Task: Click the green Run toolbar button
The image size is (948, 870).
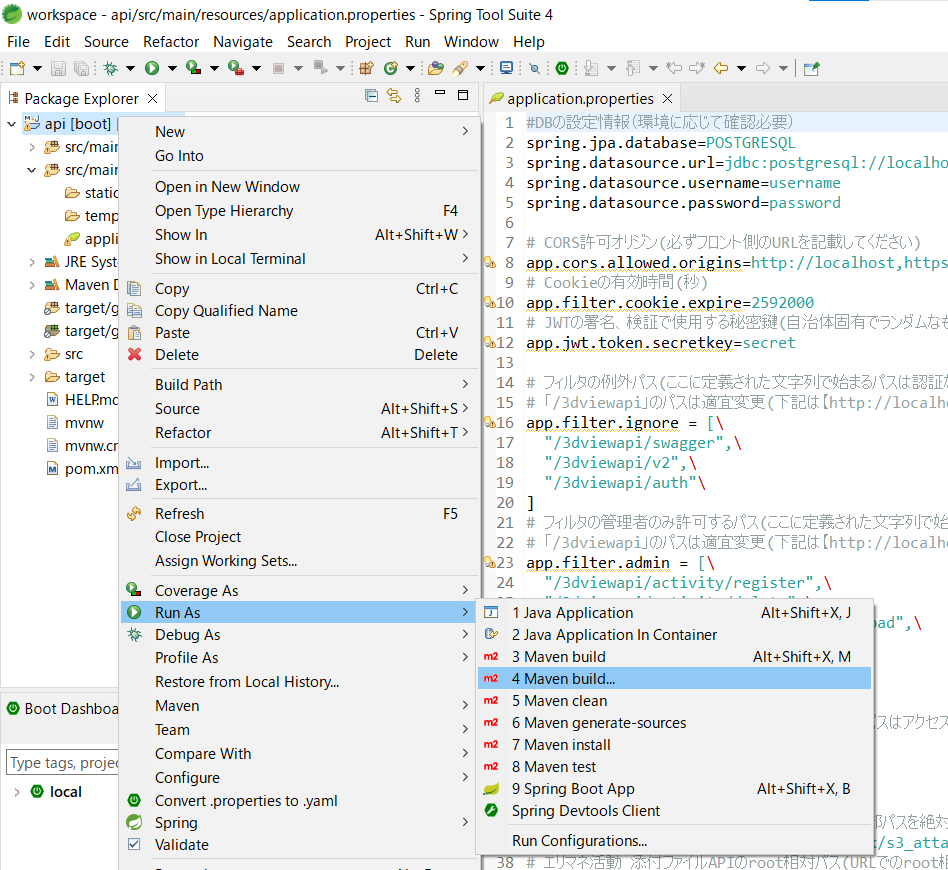Action: point(152,68)
